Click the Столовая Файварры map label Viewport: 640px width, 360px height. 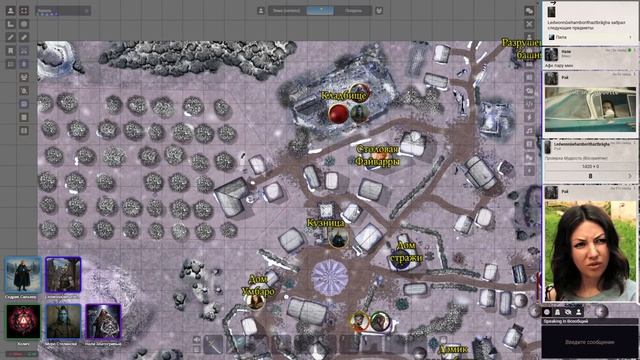click(x=377, y=156)
